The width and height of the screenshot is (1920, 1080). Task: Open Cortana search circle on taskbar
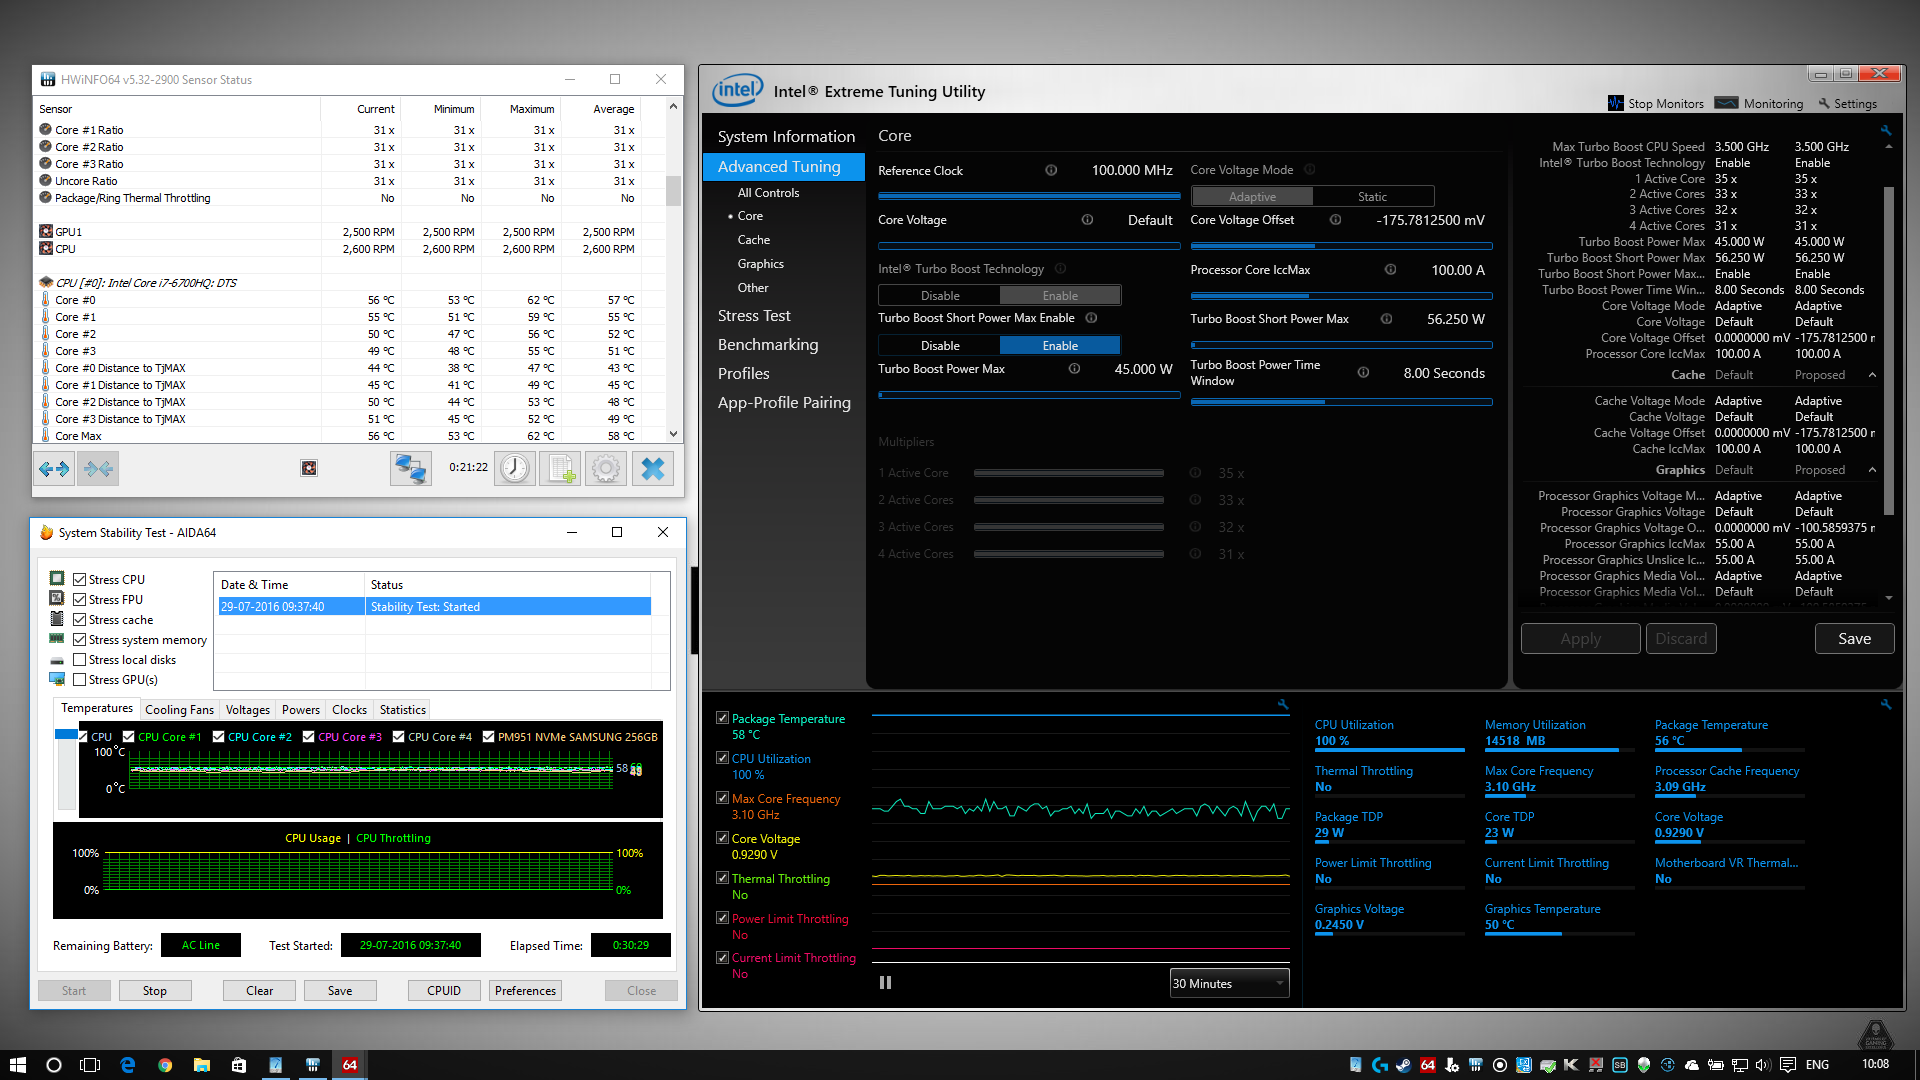tap(54, 1065)
